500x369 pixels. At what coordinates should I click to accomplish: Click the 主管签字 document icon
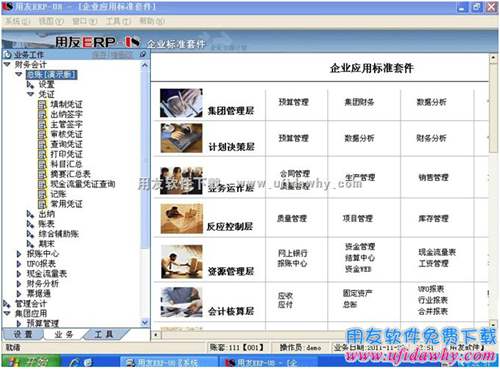pyautogui.click(x=42, y=125)
